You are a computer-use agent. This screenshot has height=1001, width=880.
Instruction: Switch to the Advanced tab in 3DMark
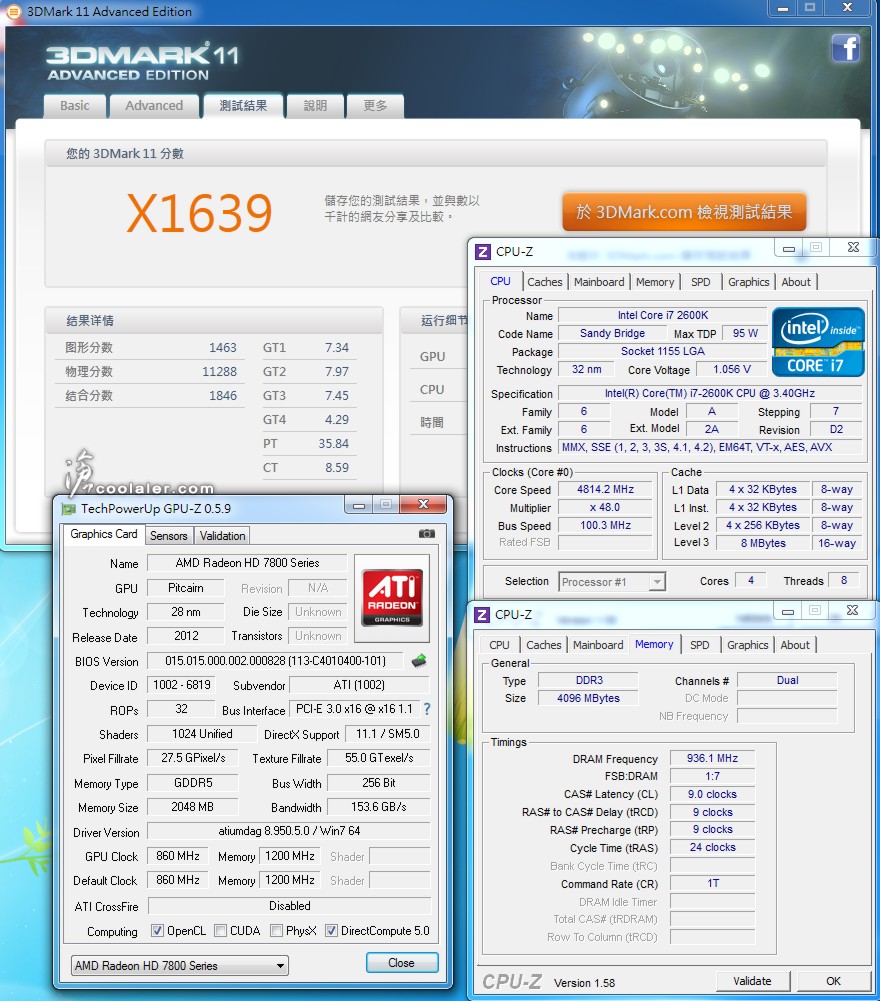click(x=154, y=106)
